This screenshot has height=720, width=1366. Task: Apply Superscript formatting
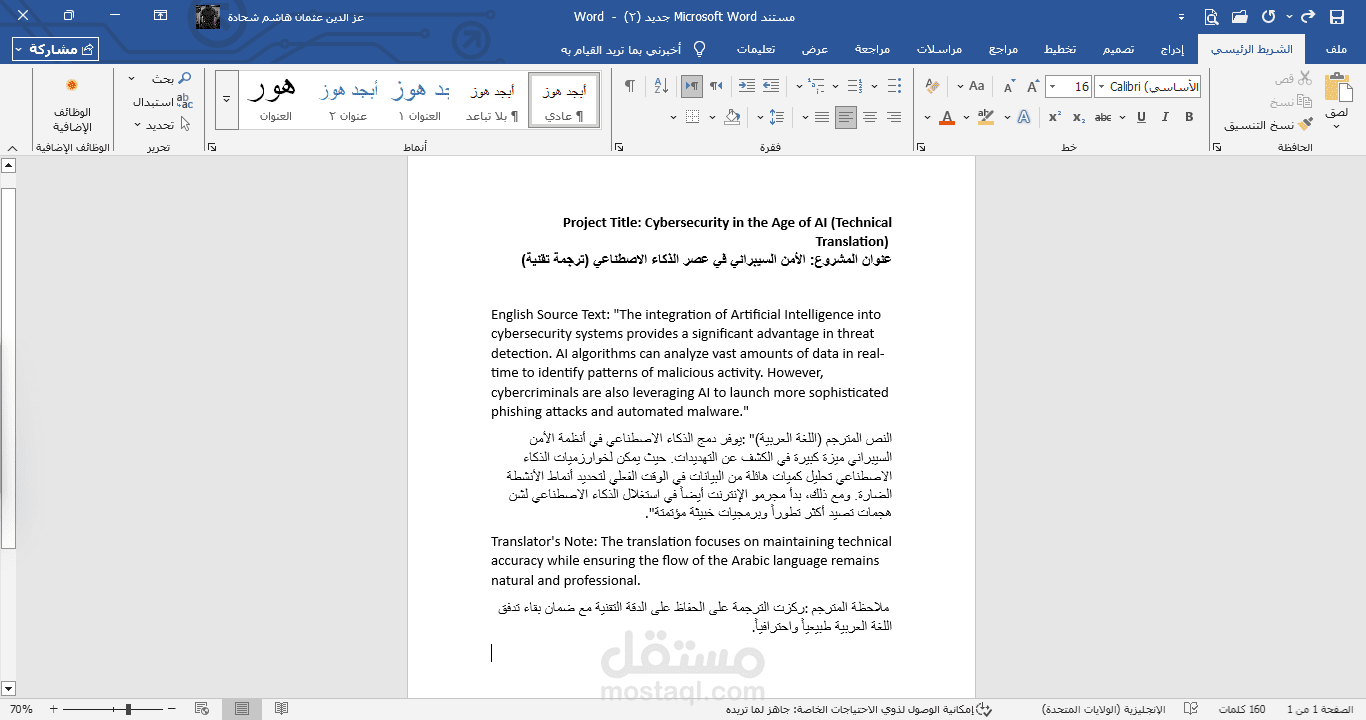pos(1054,117)
